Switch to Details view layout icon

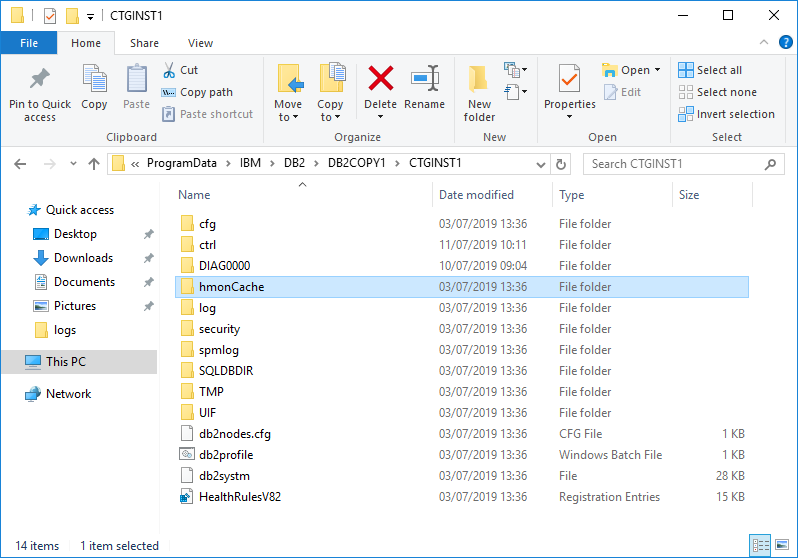pos(760,545)
